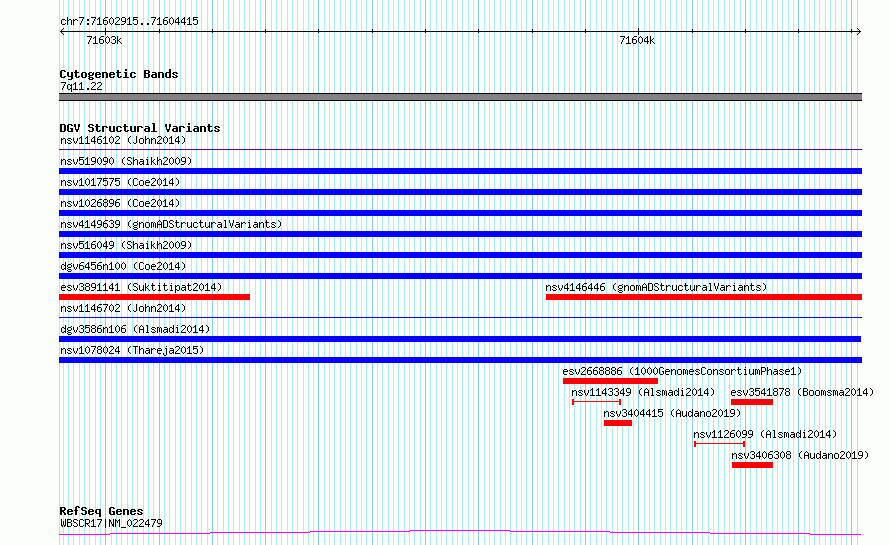Click the nsv1143349 (Alsmadi2014) interval marker
The width and height of the screenshot is (890, 545).
pyautogui.click(x=597, y=402)
